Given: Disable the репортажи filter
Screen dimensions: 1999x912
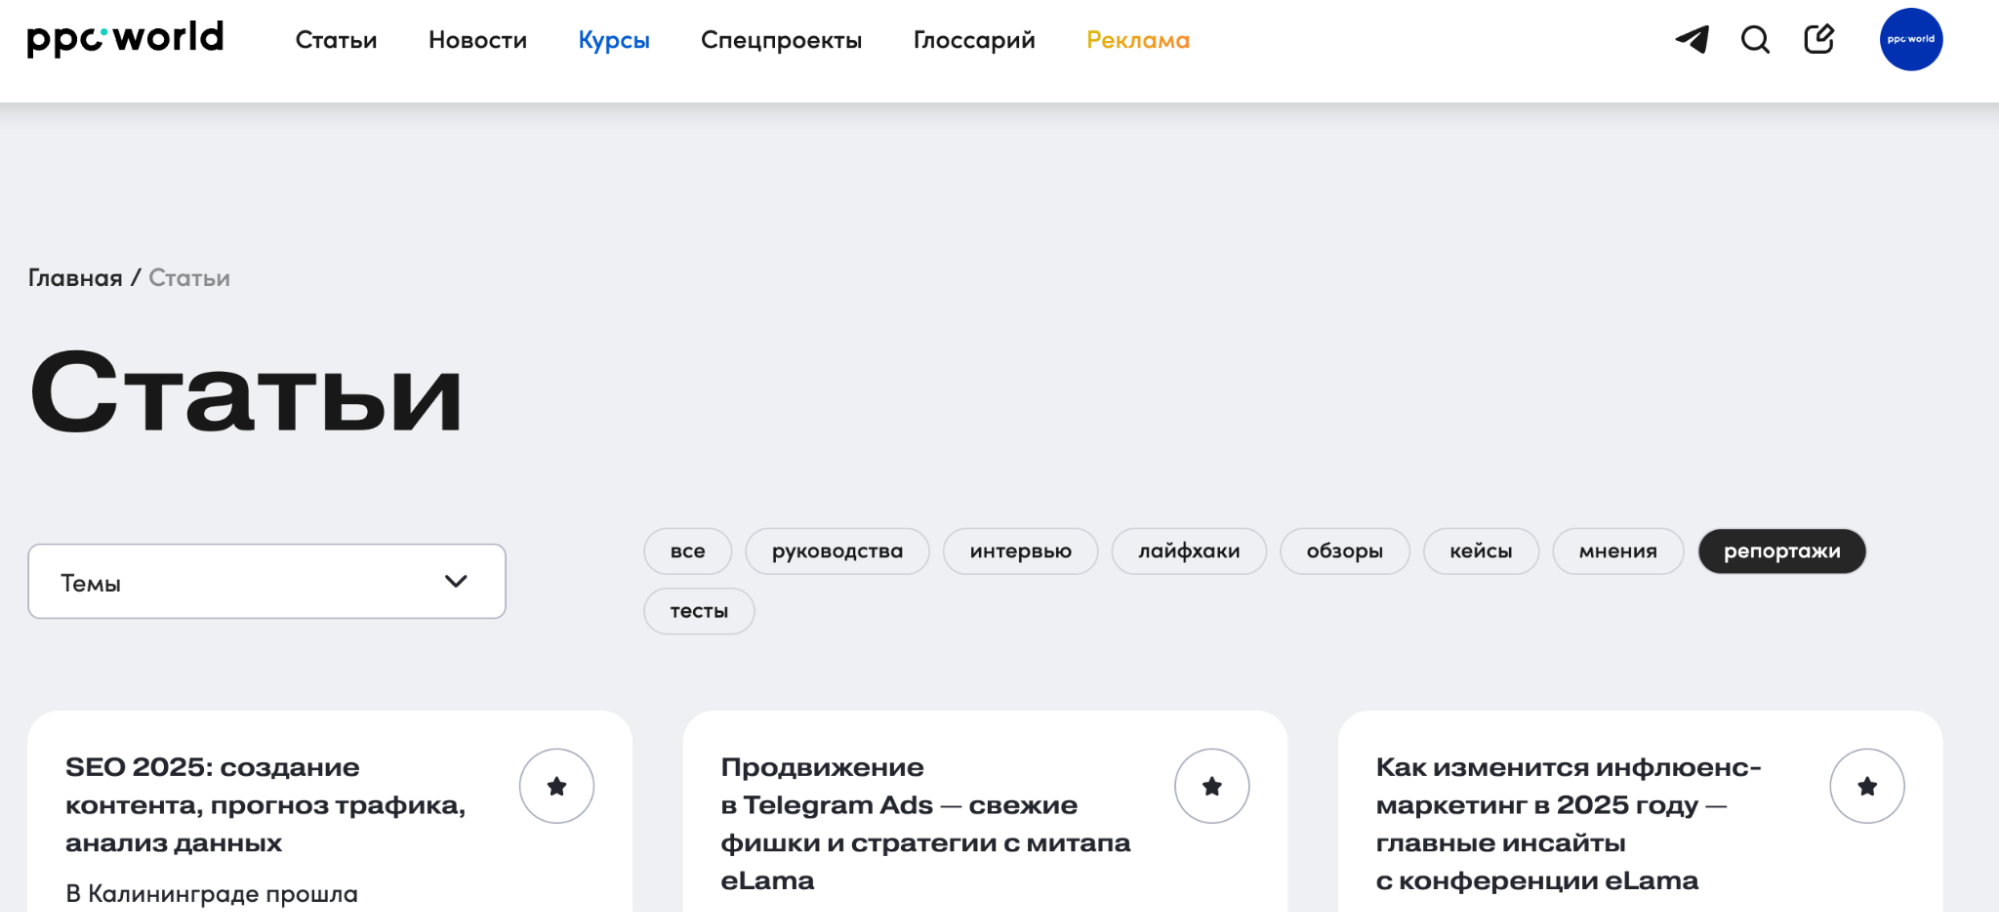Looking at the screenshot, I should pos(1781,551).
